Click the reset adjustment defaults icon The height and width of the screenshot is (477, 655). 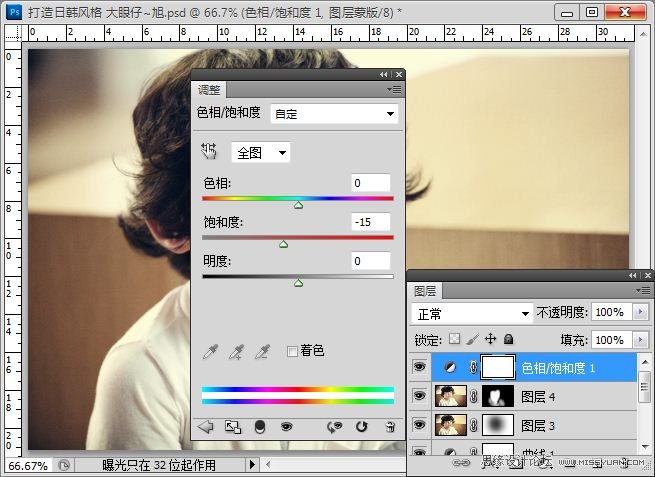tap(361, 426)
